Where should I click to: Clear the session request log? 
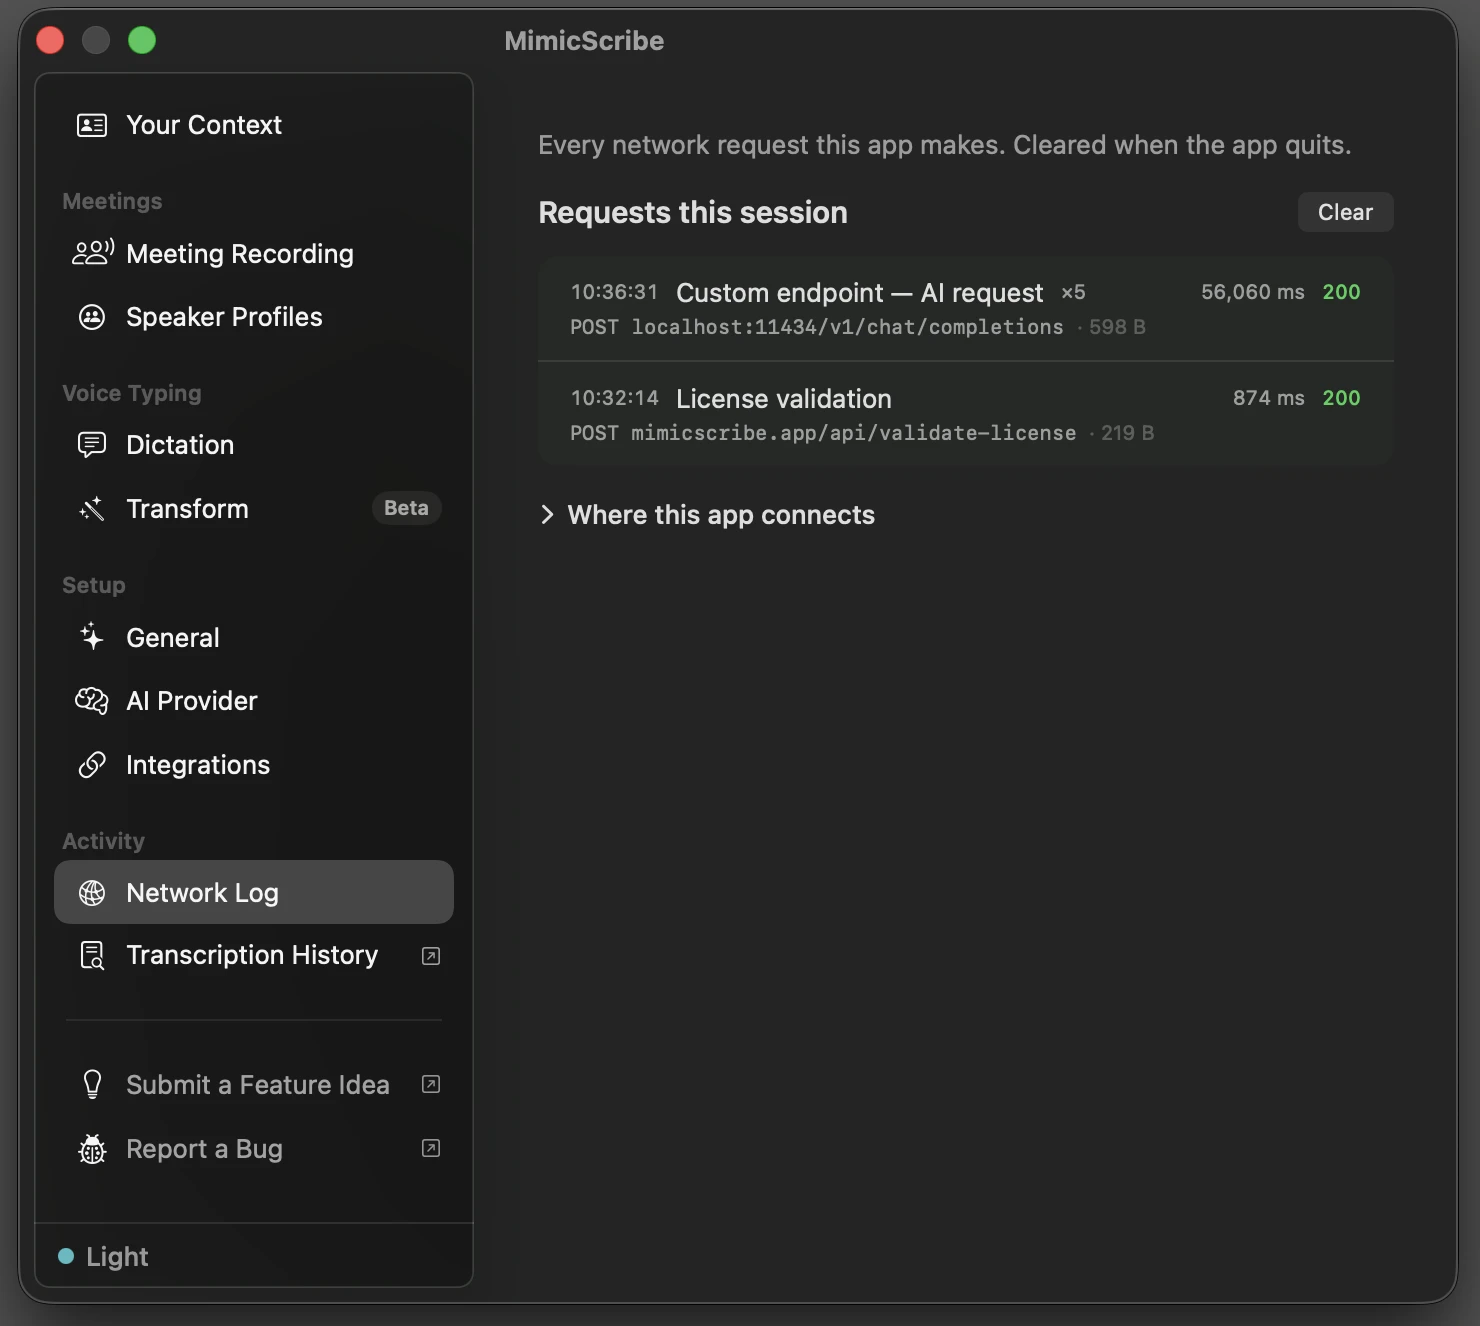1345,212
